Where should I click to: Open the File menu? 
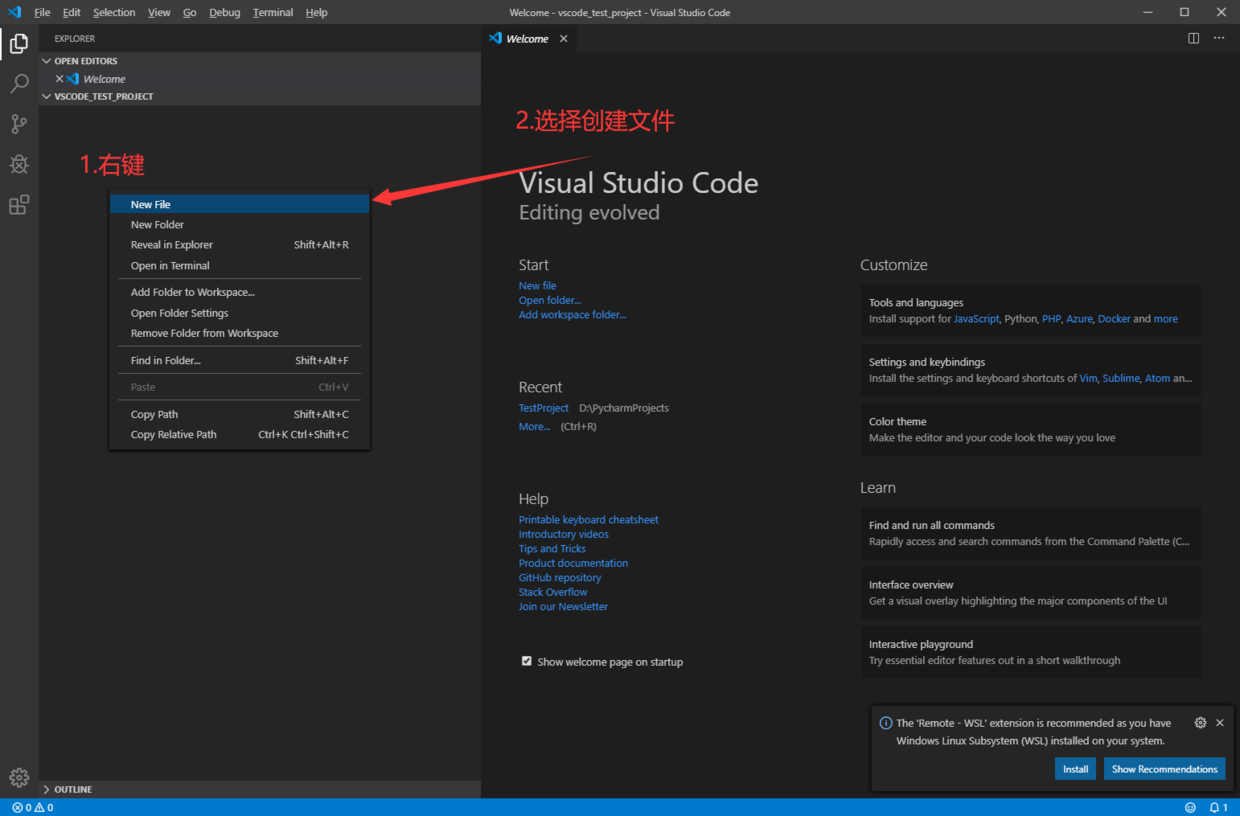click(42, 12)
